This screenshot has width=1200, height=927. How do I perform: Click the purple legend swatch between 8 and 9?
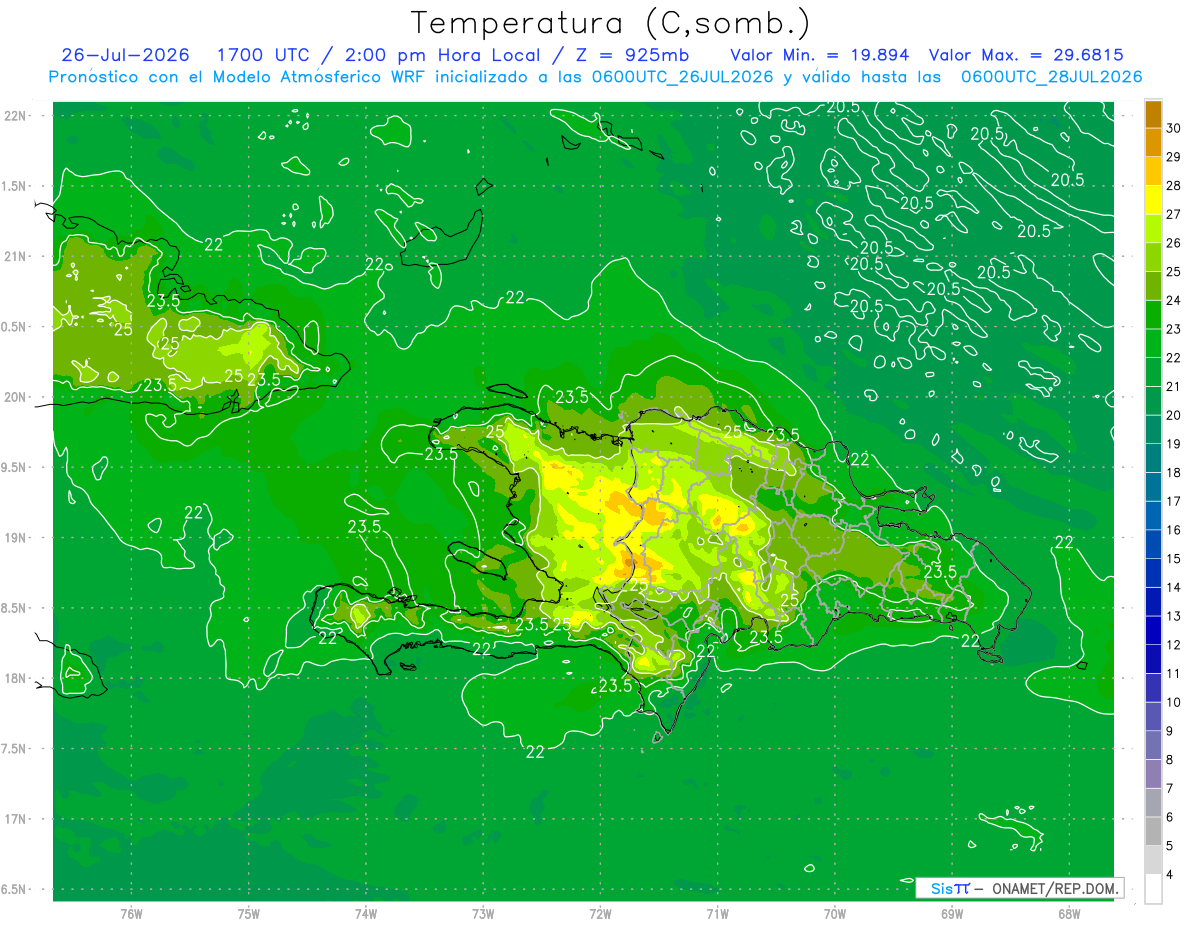coord(1153,746)
